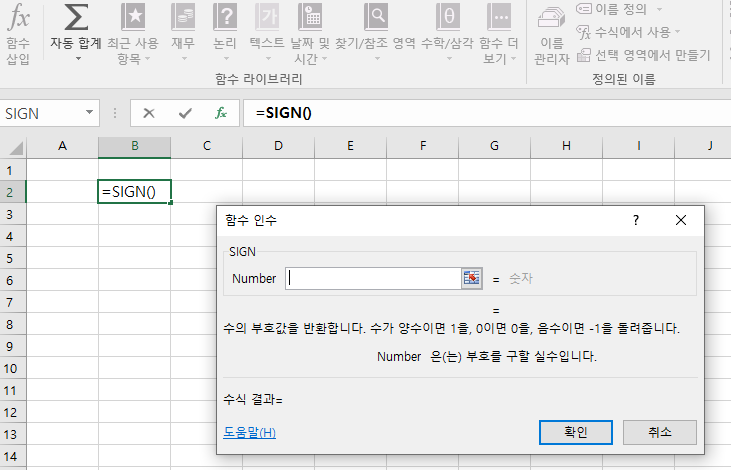
Task: Open the Financial (재무) functions icon
Action: point(183,17)
